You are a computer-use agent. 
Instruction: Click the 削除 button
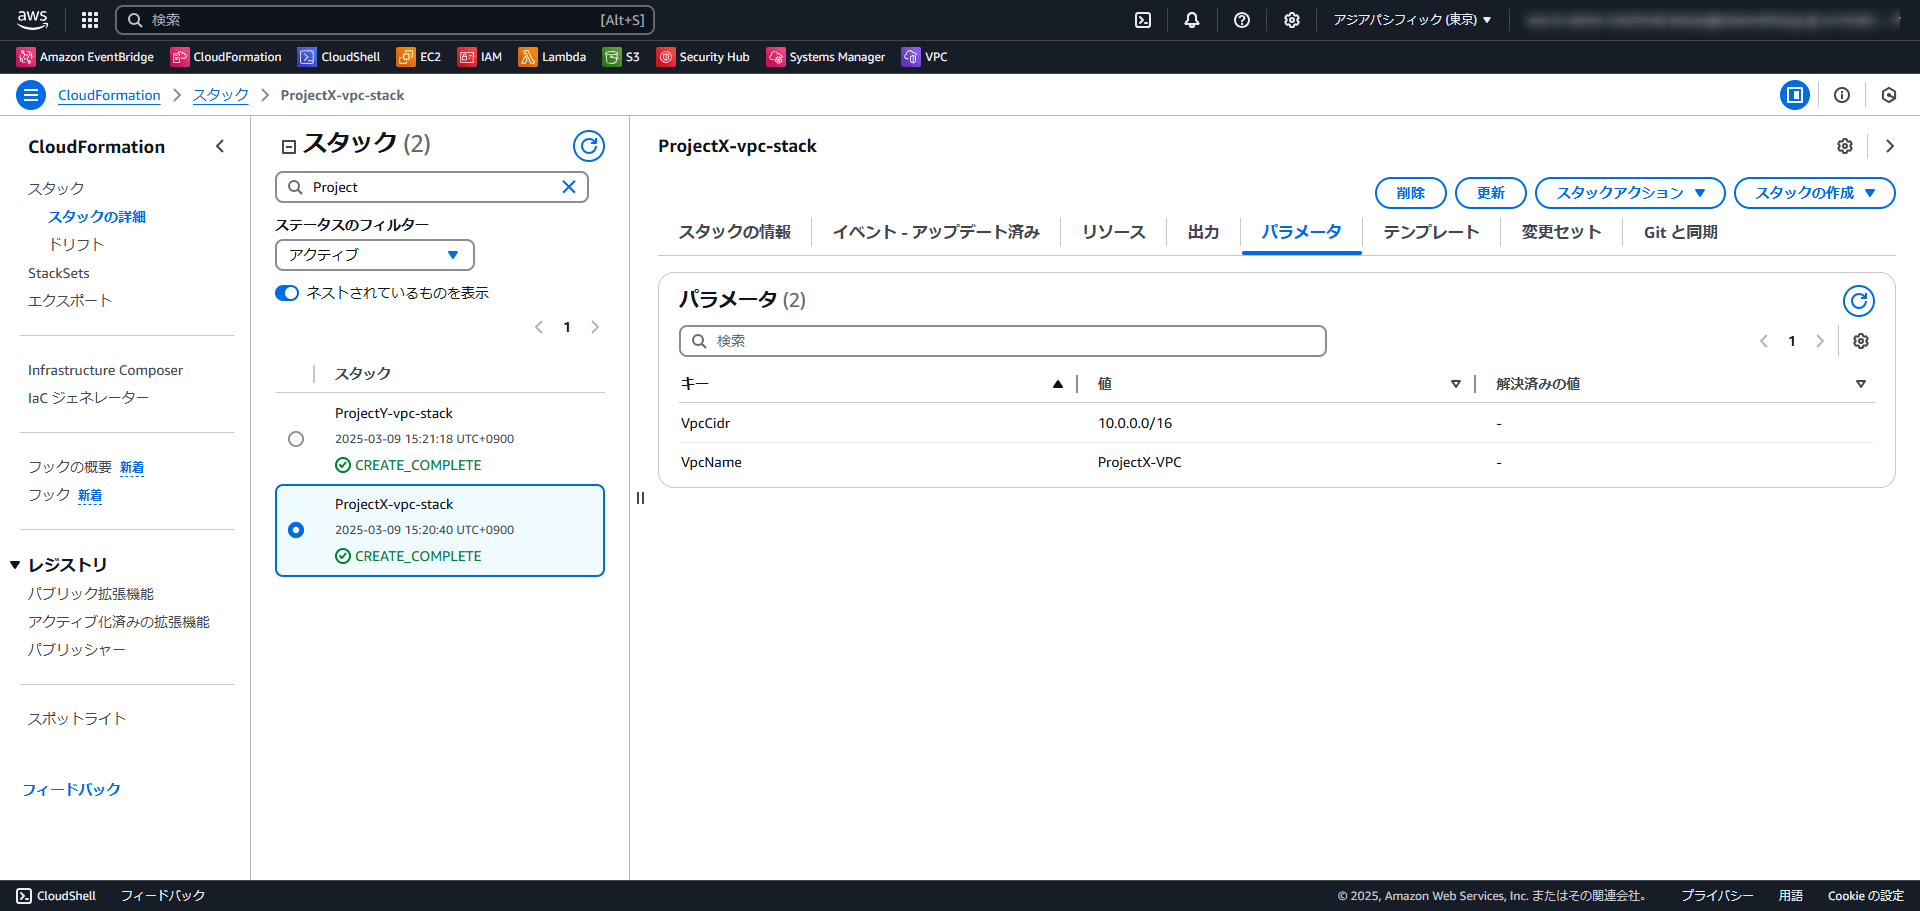point(1411,193)
